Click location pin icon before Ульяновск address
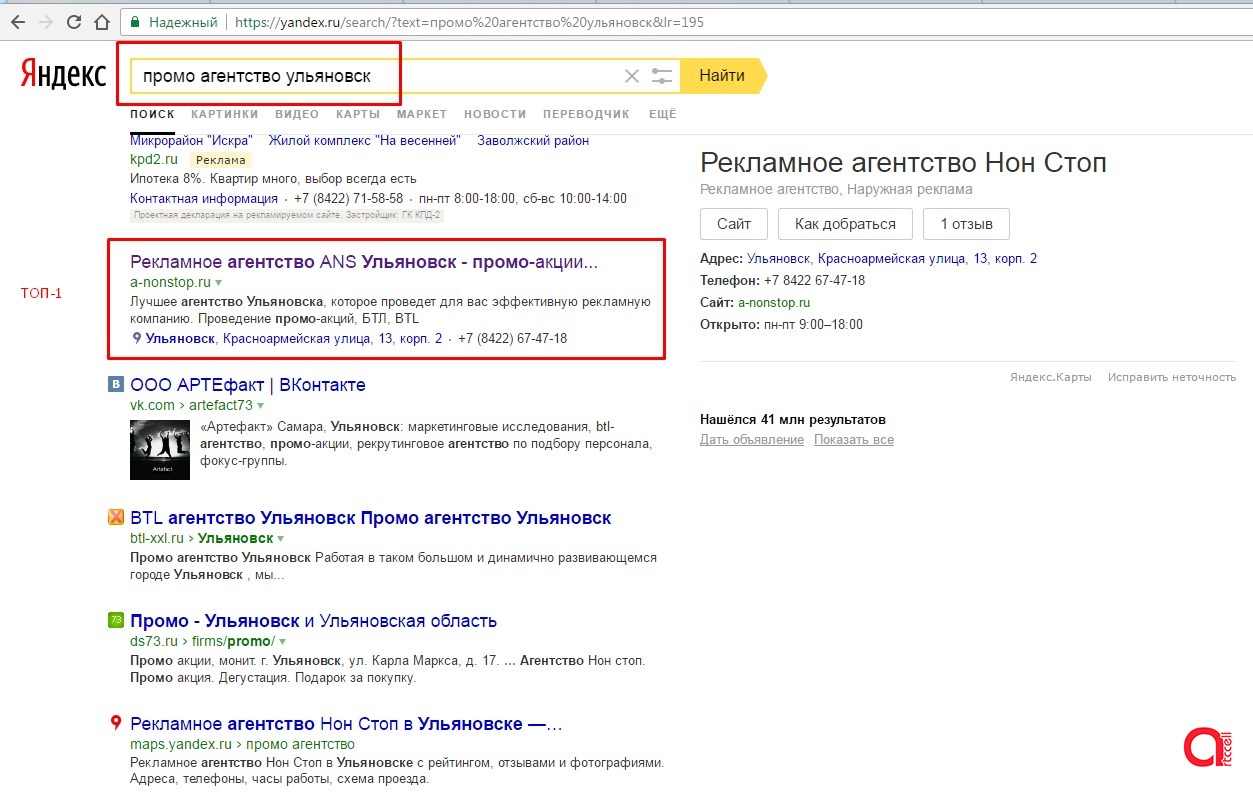The width and height of the screenshot is (1253, 792). (137, 338)
